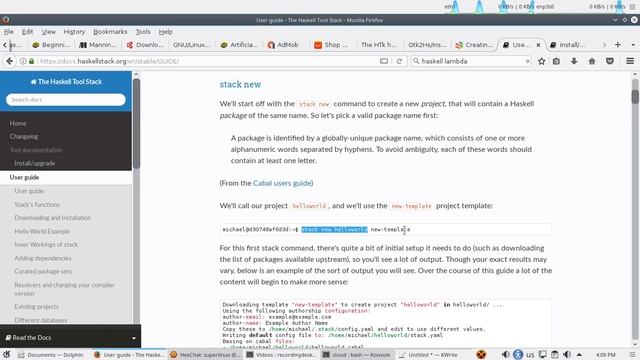640x360 pixels.
Task: Open the Tools menu
Action: tap(143, 31)
